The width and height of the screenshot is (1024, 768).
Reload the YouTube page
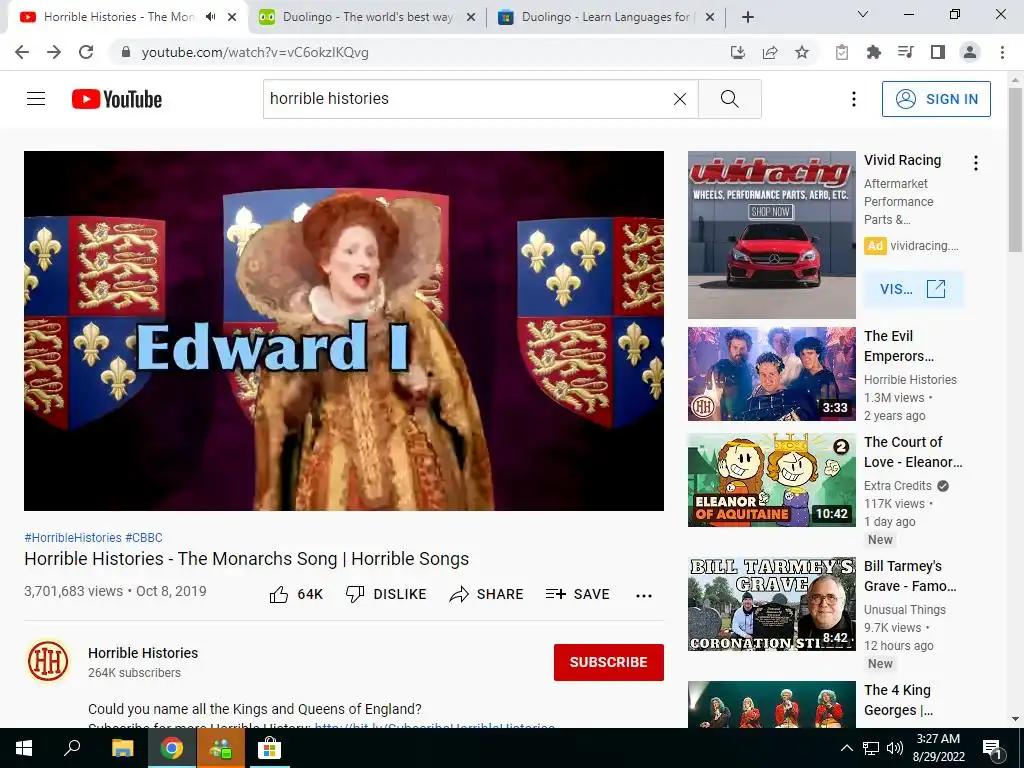tap(86, 52)
